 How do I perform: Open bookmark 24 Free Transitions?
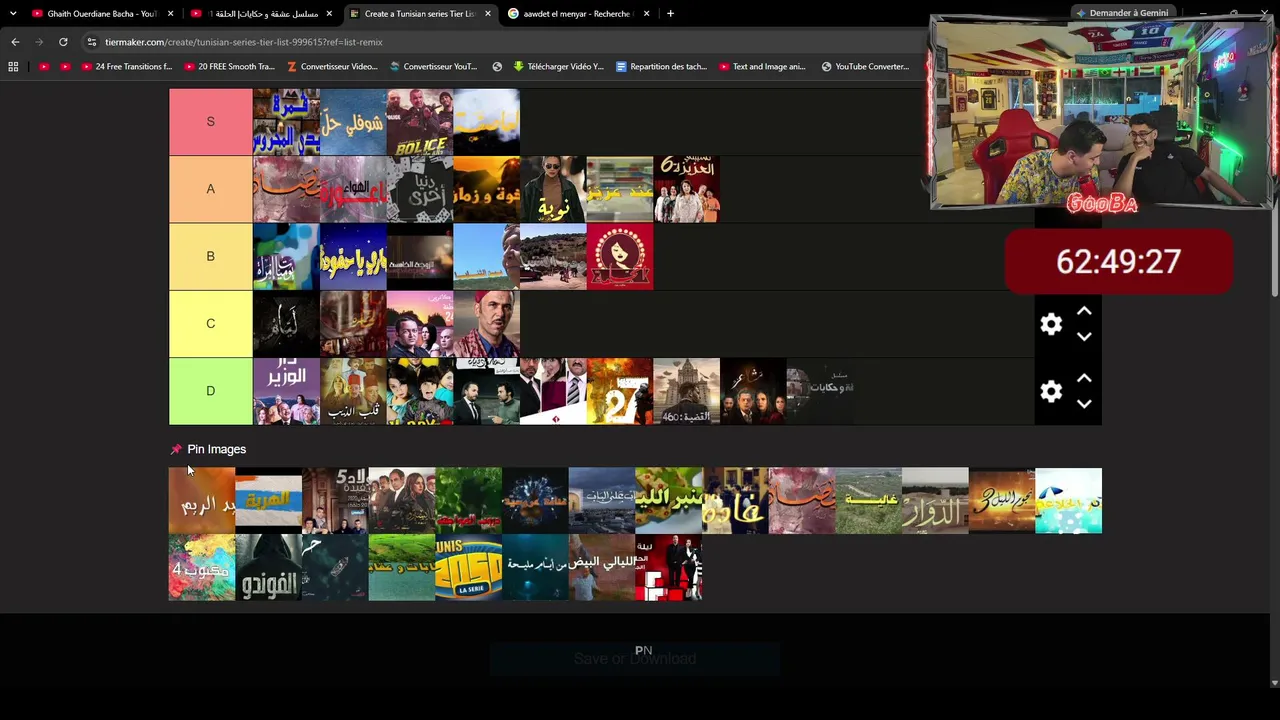127,67
